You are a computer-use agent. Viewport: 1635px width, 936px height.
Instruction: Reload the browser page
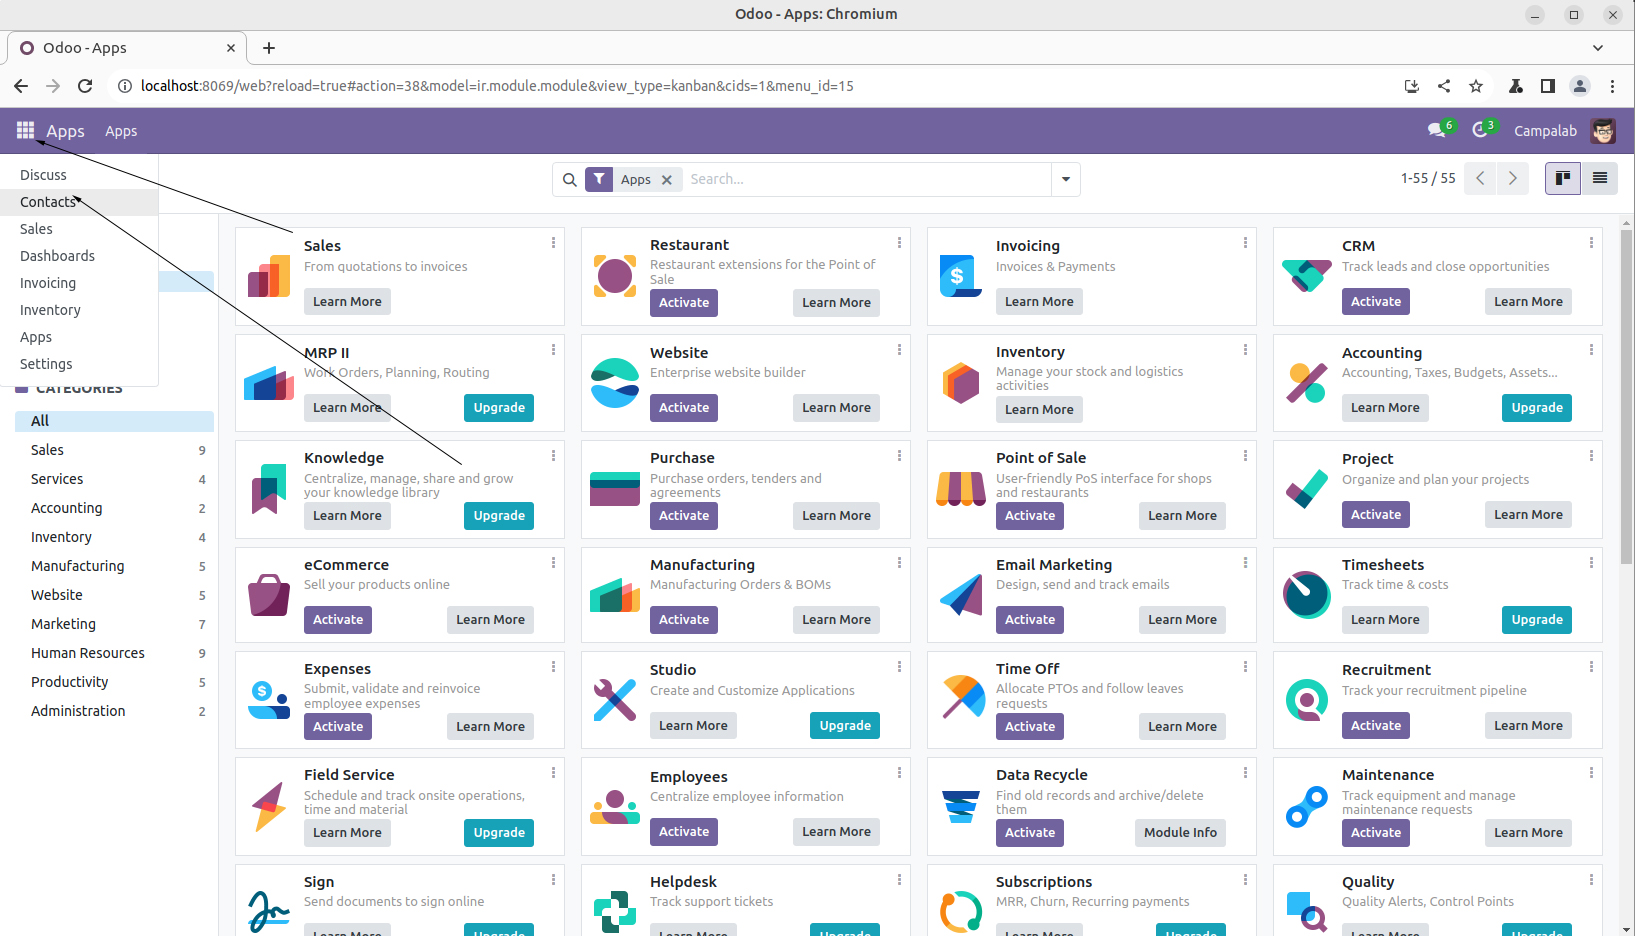click(x=85, y=86)
